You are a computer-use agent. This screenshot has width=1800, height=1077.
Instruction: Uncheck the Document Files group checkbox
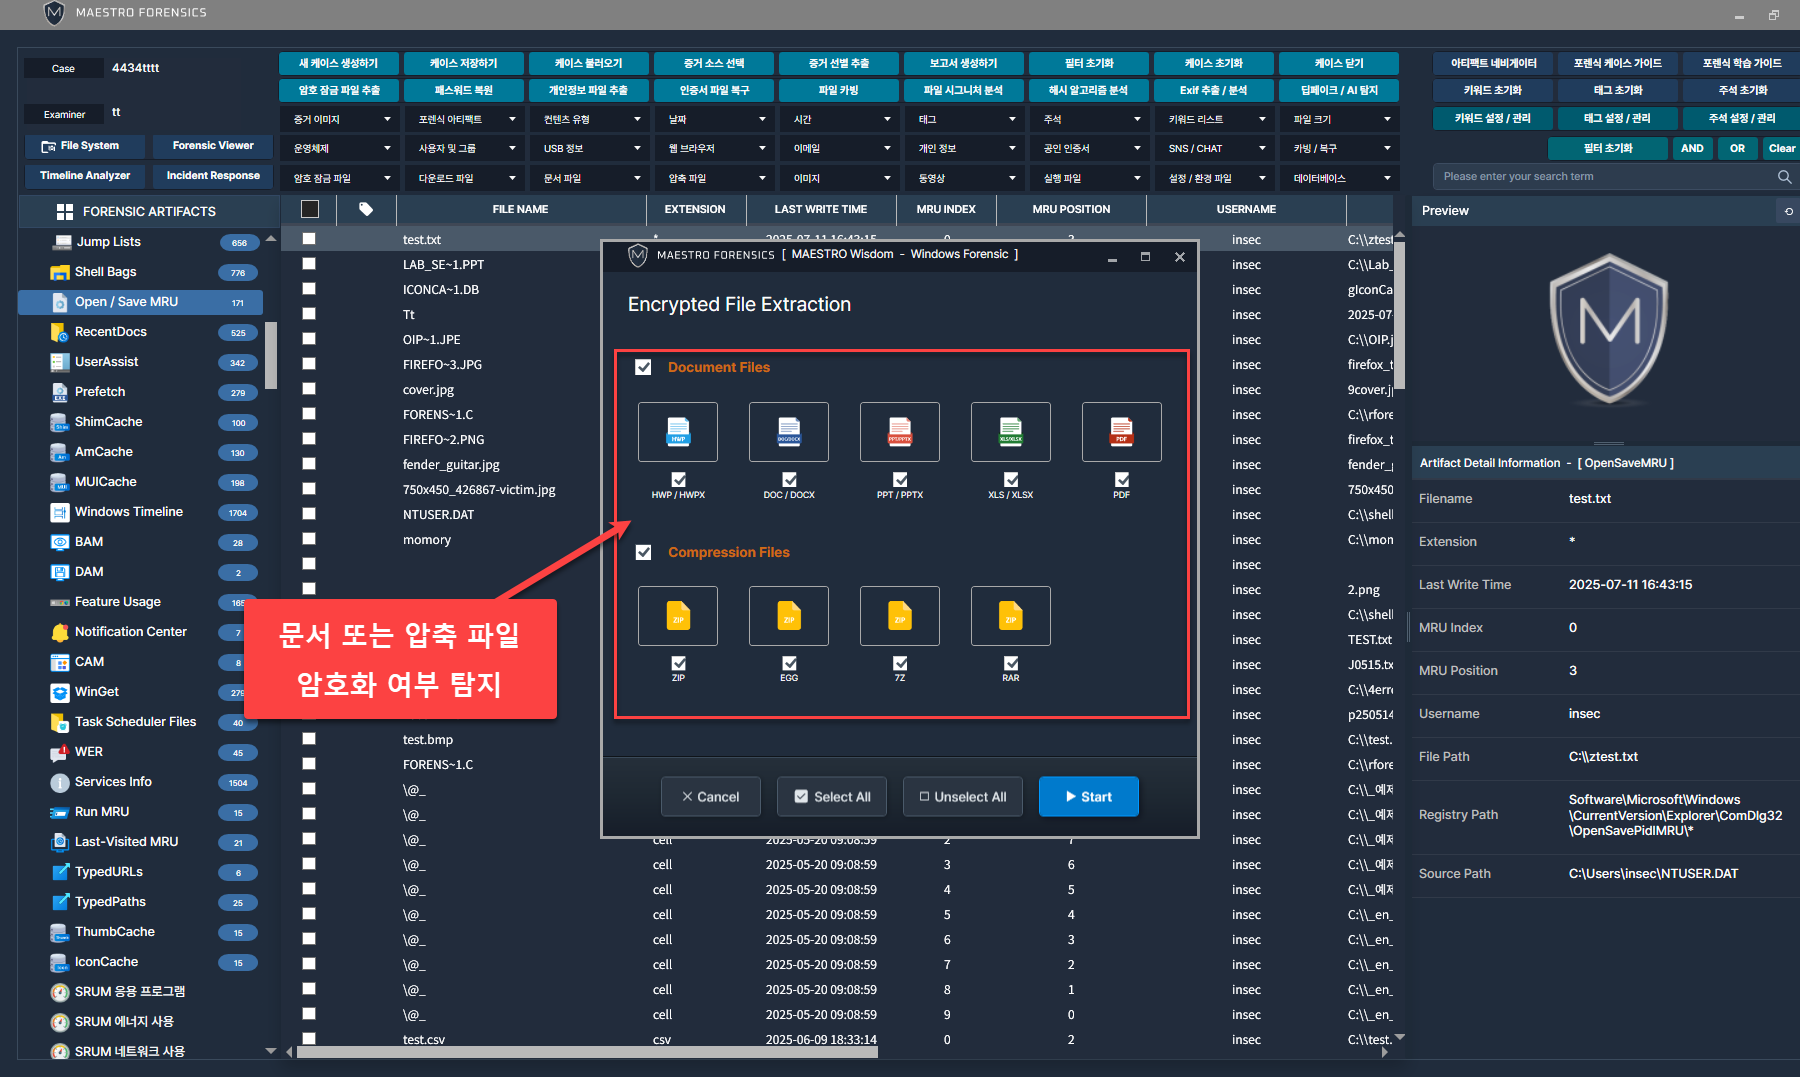pos(644,368)
